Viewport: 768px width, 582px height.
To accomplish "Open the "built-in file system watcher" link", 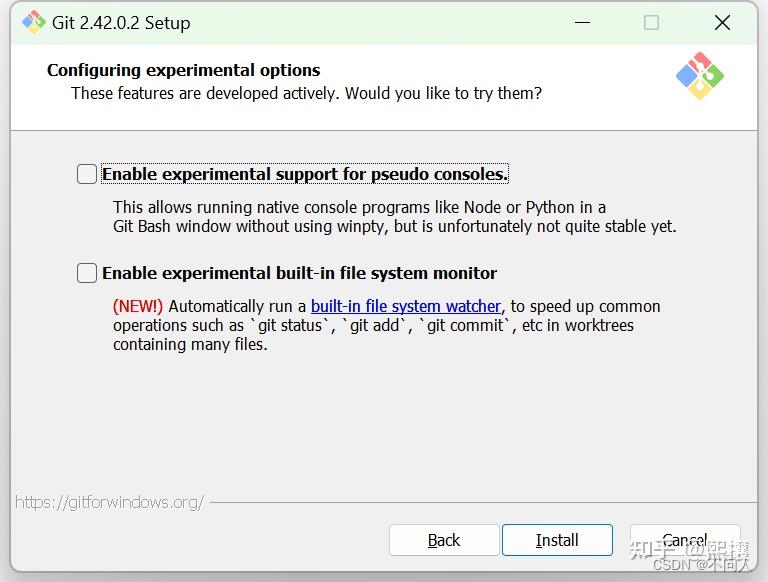I will (x=405, y=306).
